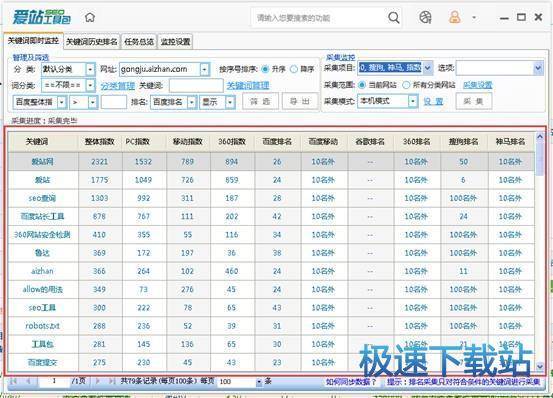Open the 任务总览 tab
The image size is (553, 398).
(139, 42)
